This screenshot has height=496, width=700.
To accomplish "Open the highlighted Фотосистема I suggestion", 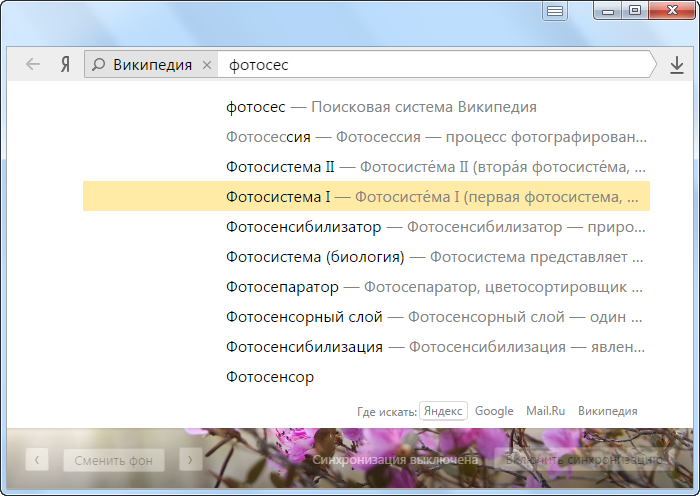I will (x=366, y=196).
